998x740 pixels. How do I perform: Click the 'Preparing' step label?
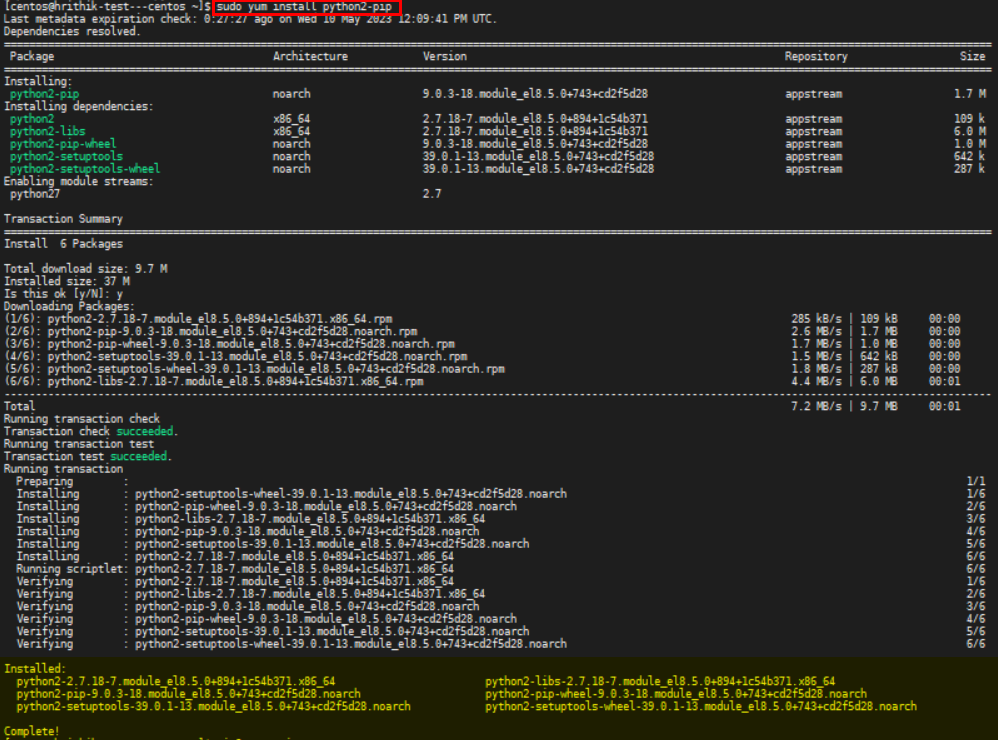pyautogui.click(x=45, y=482)
